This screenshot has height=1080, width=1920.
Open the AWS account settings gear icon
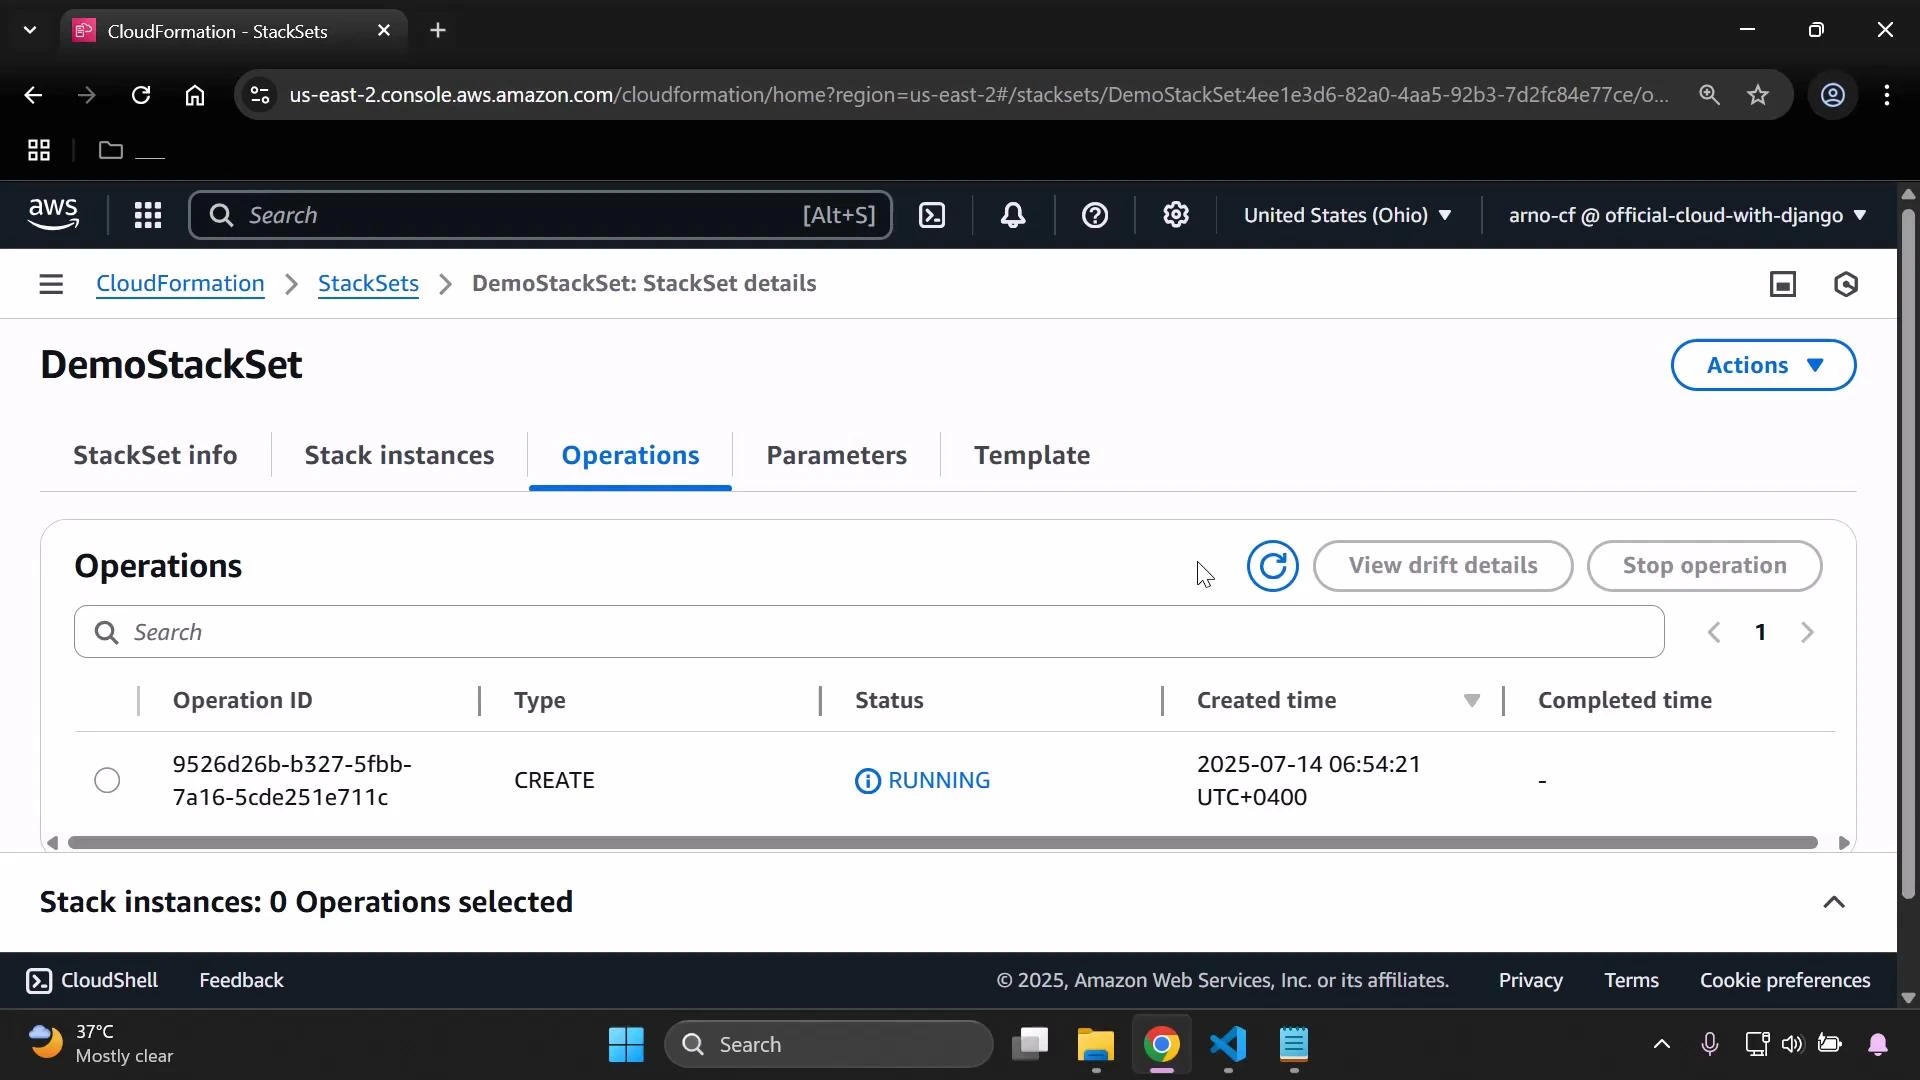pyautogui.click(x=1176, y=215)
